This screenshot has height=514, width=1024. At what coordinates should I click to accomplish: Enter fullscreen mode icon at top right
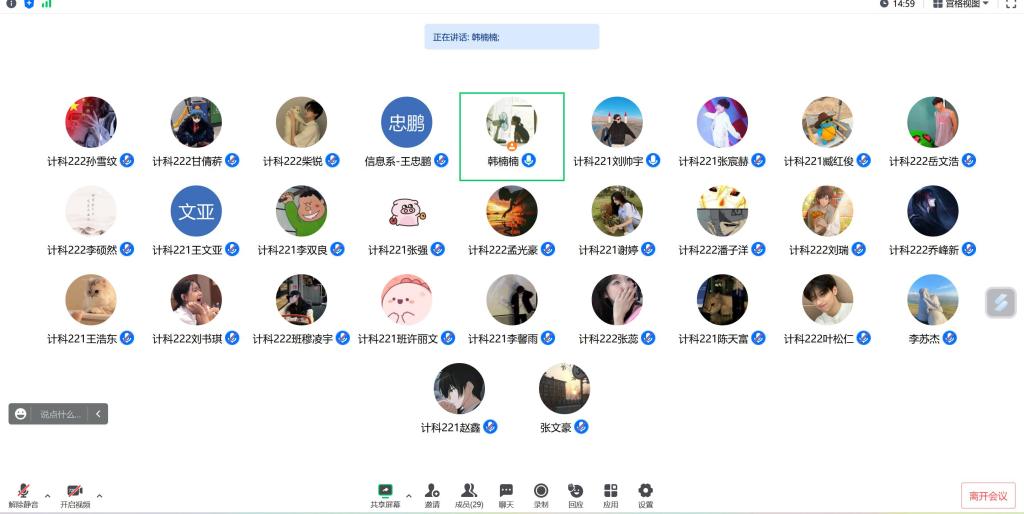pyautogui.click(x=1011, y=4)
